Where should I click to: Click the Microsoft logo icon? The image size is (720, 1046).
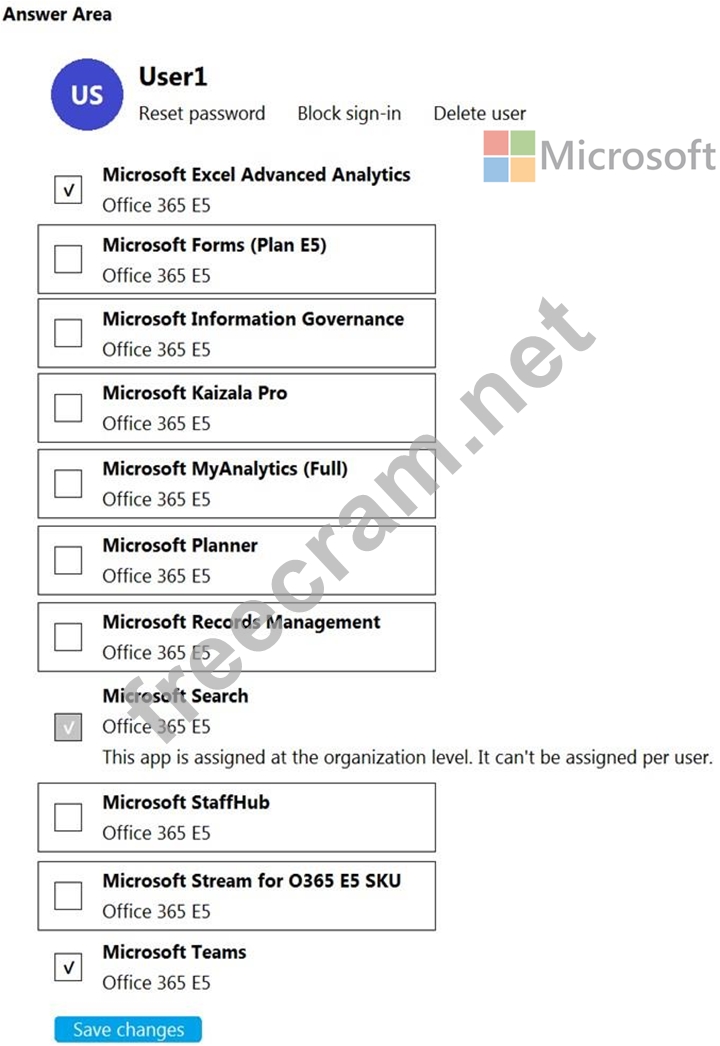coord(509,156)
